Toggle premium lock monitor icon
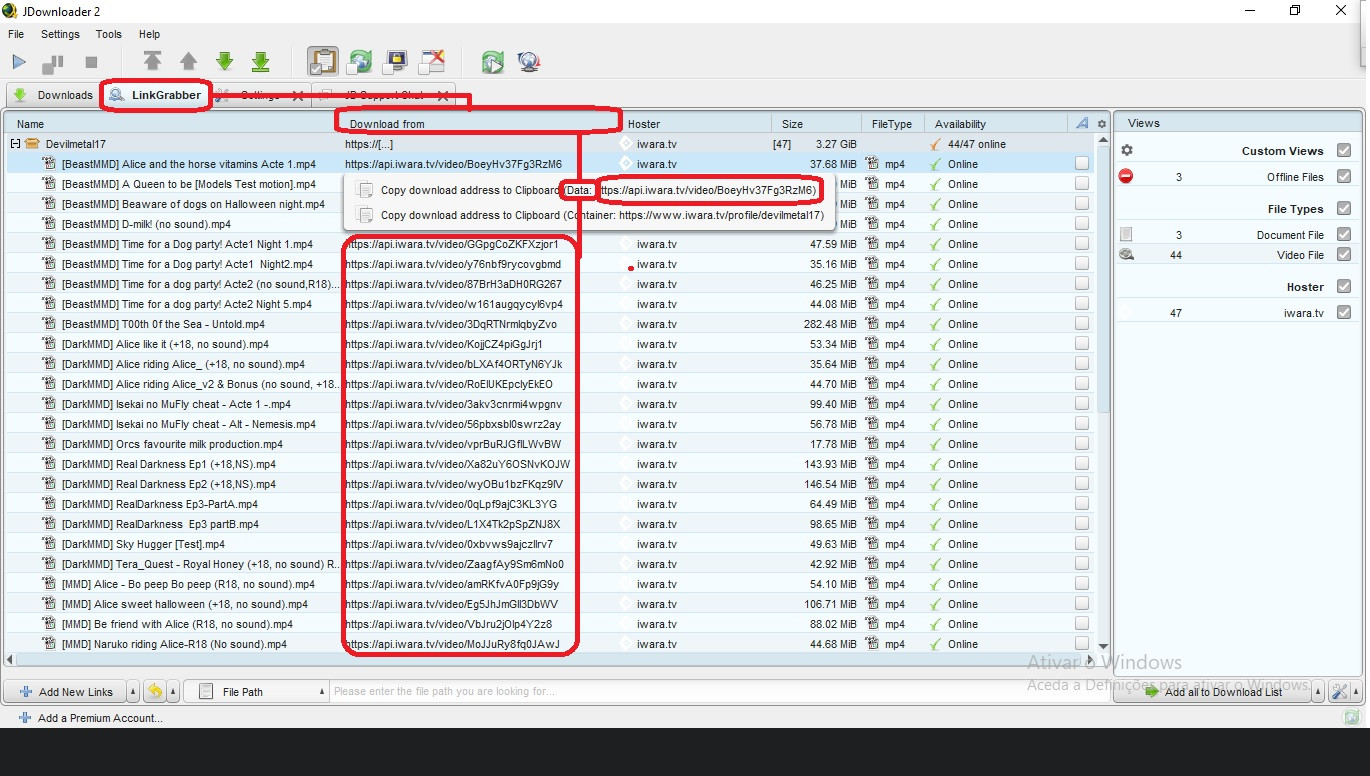1370x776 pixels. pos(396,62)
